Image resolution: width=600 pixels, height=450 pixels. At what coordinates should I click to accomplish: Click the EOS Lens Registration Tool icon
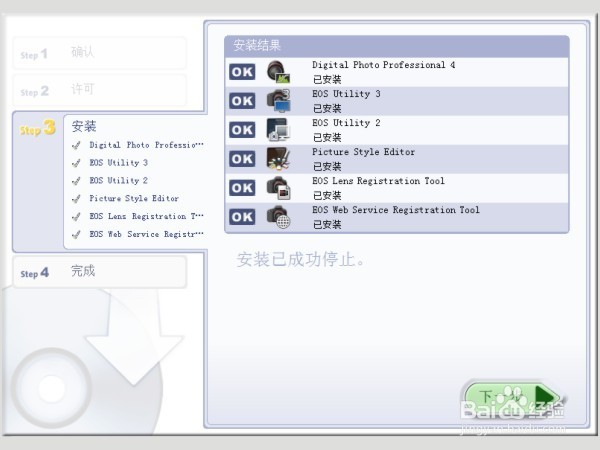click(x=278, y=188)
